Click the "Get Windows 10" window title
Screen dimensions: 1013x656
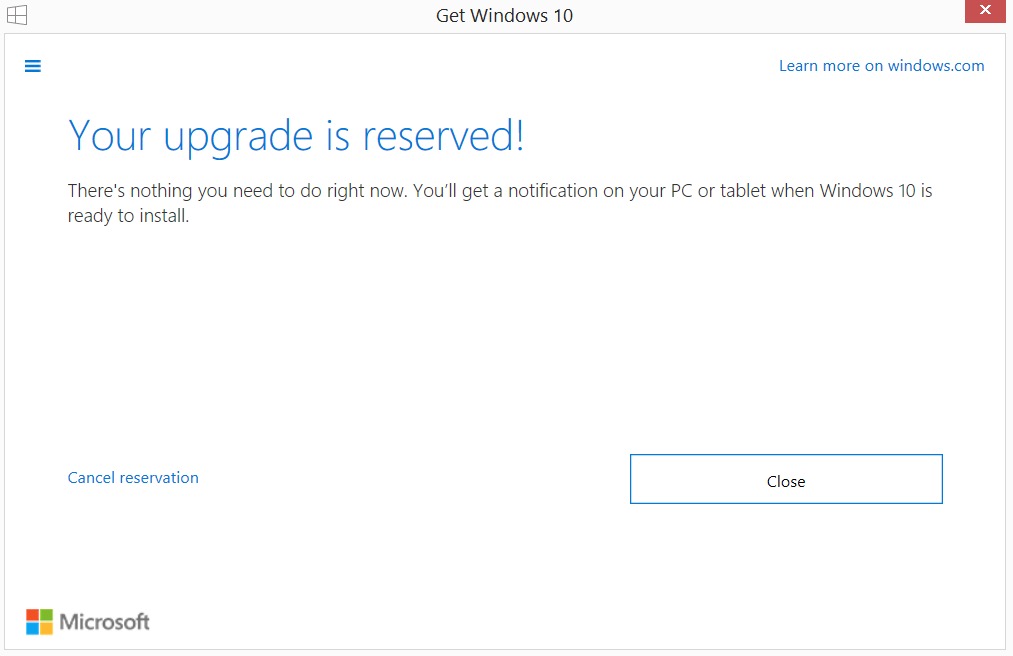(504, 16)
